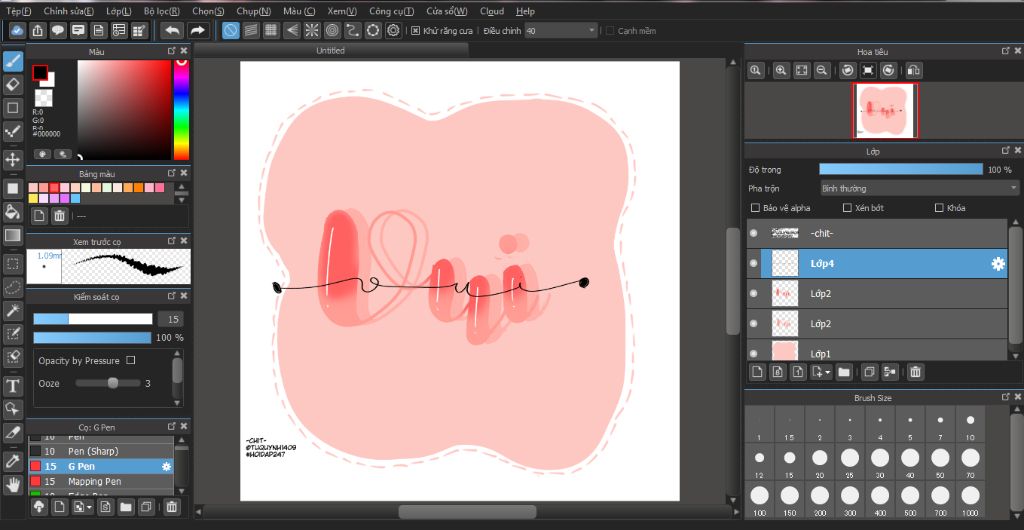This screenshot has height=530, width=1024.
Task: Enable concentric circle snap guide
Action: click(332, 31)
